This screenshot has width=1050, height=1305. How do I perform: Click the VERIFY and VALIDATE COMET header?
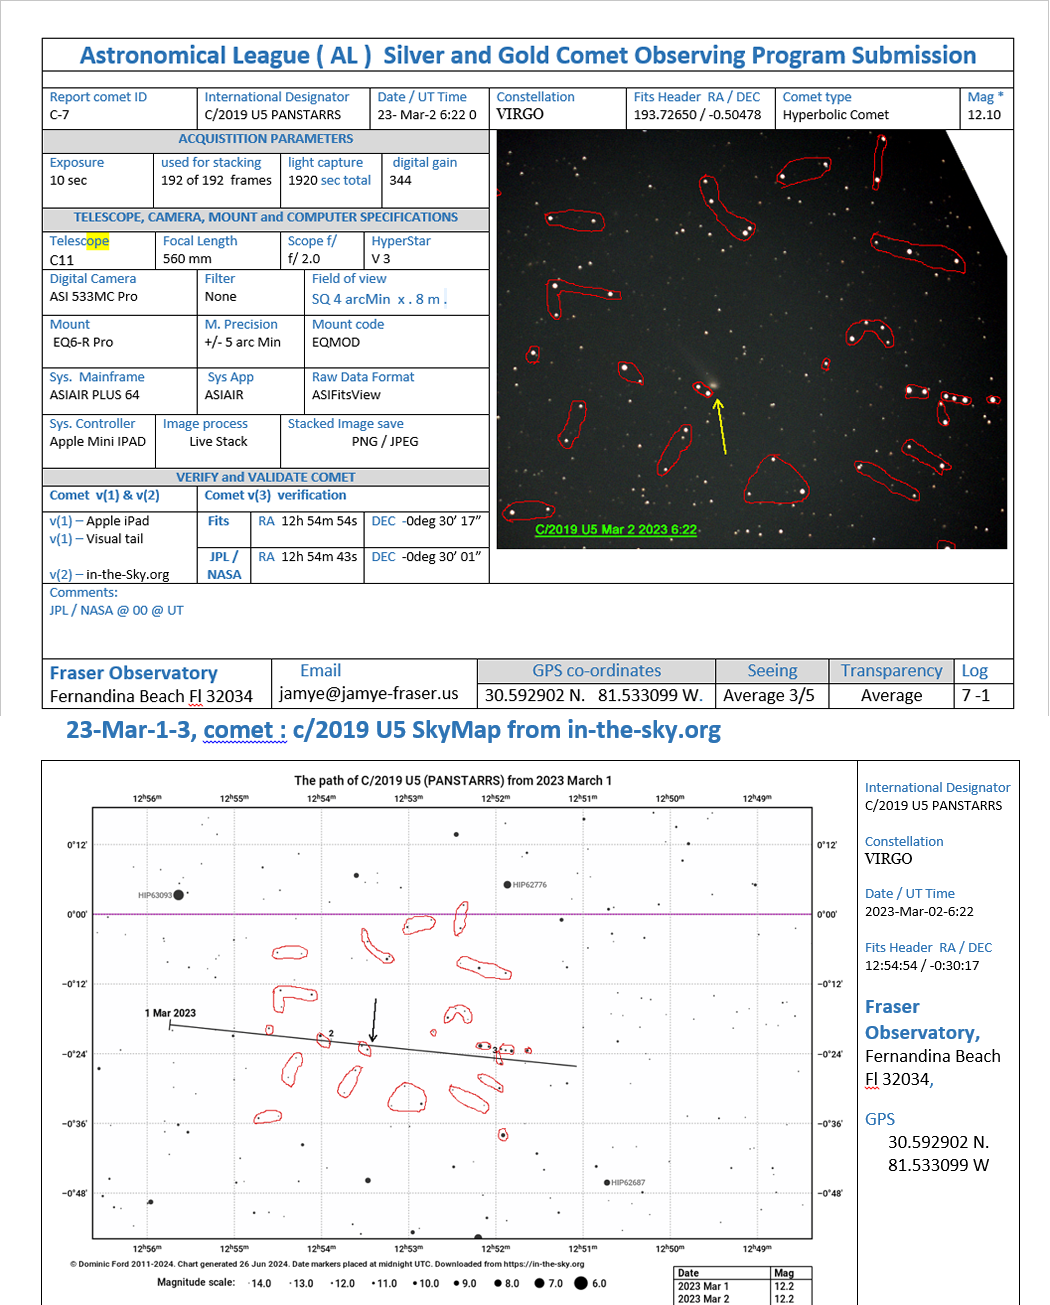click(x=265, y=477)
